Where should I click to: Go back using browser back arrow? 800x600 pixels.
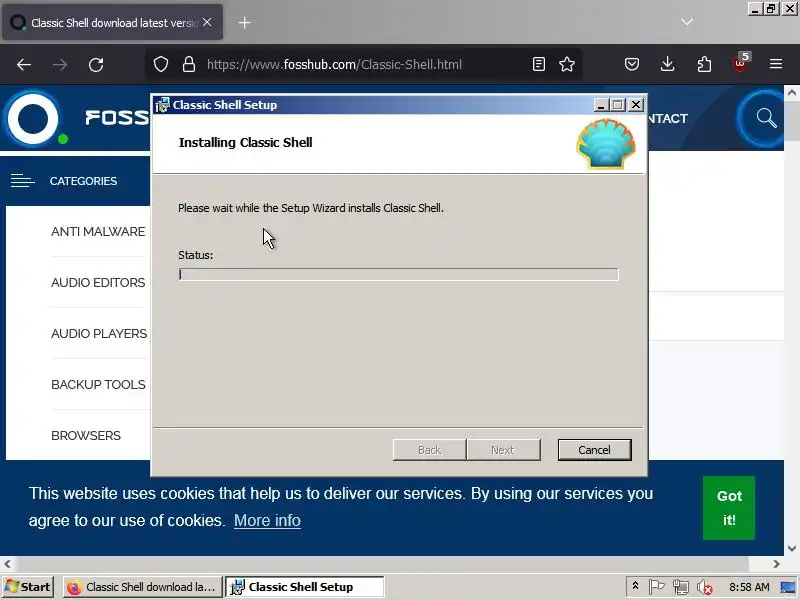24,65
